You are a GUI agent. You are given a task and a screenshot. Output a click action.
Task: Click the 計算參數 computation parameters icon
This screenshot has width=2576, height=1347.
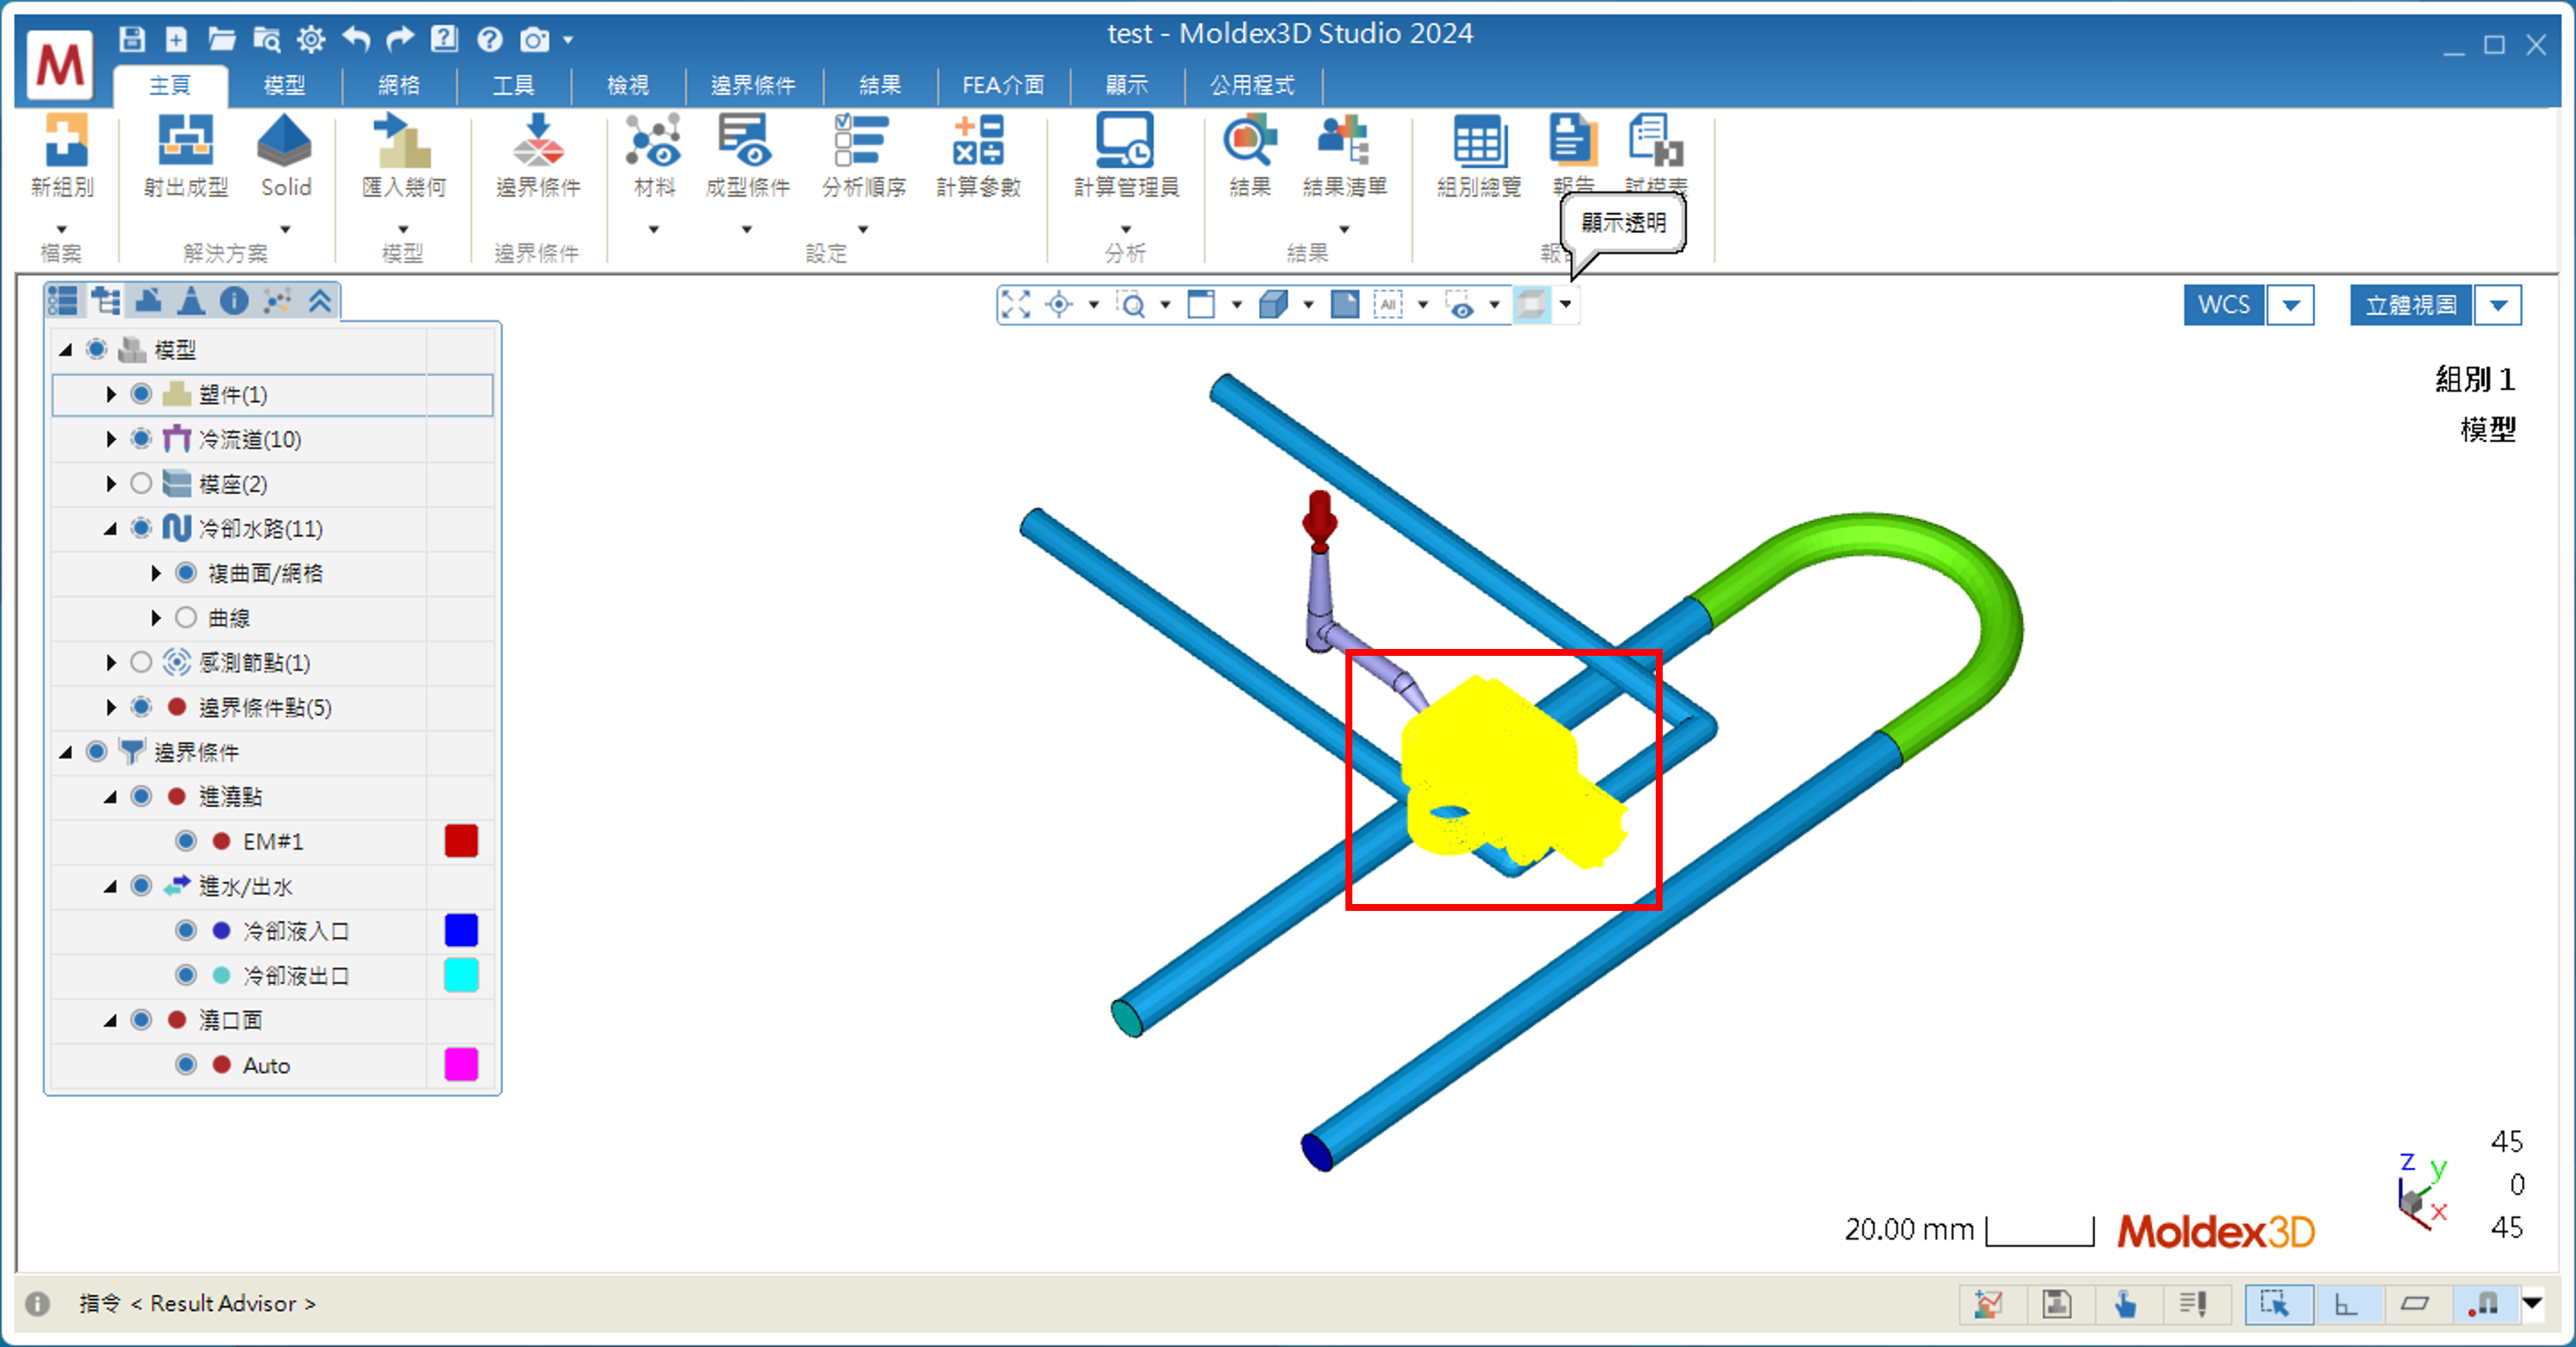point(978,140)
